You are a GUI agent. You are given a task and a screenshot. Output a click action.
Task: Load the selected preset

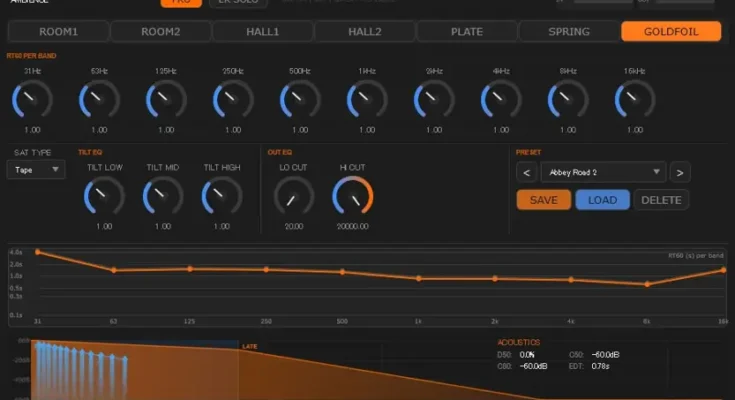pyautogui.click(x=602, y=200)
